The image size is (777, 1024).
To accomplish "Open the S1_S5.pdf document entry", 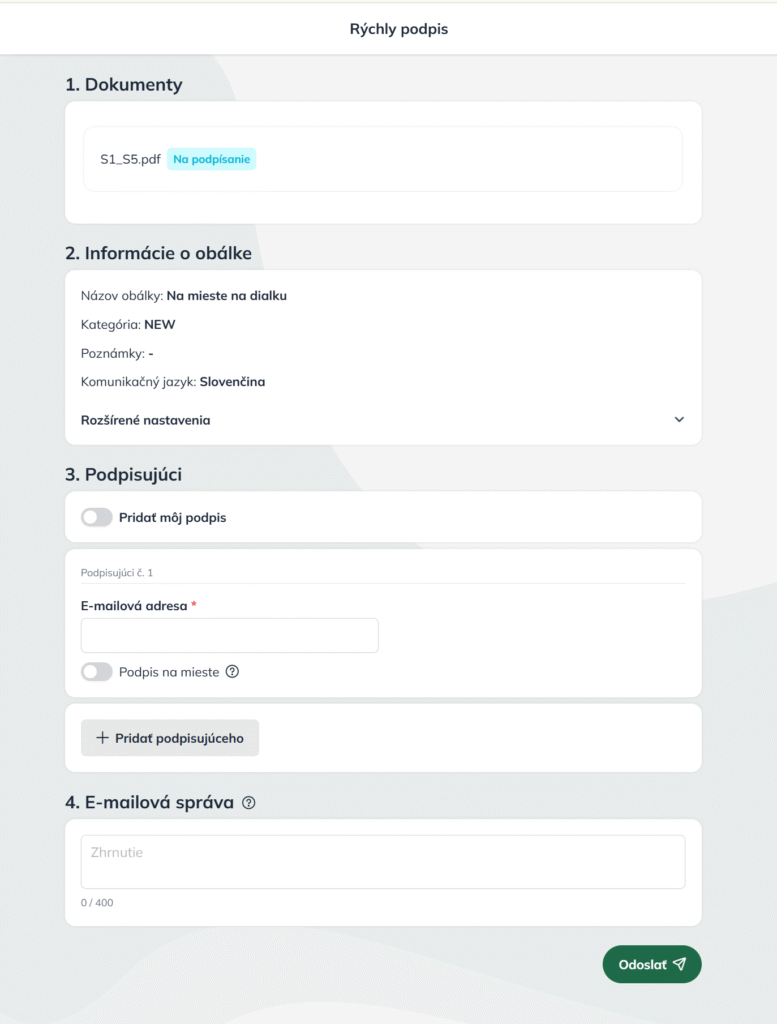I will [x=130, y=159].
